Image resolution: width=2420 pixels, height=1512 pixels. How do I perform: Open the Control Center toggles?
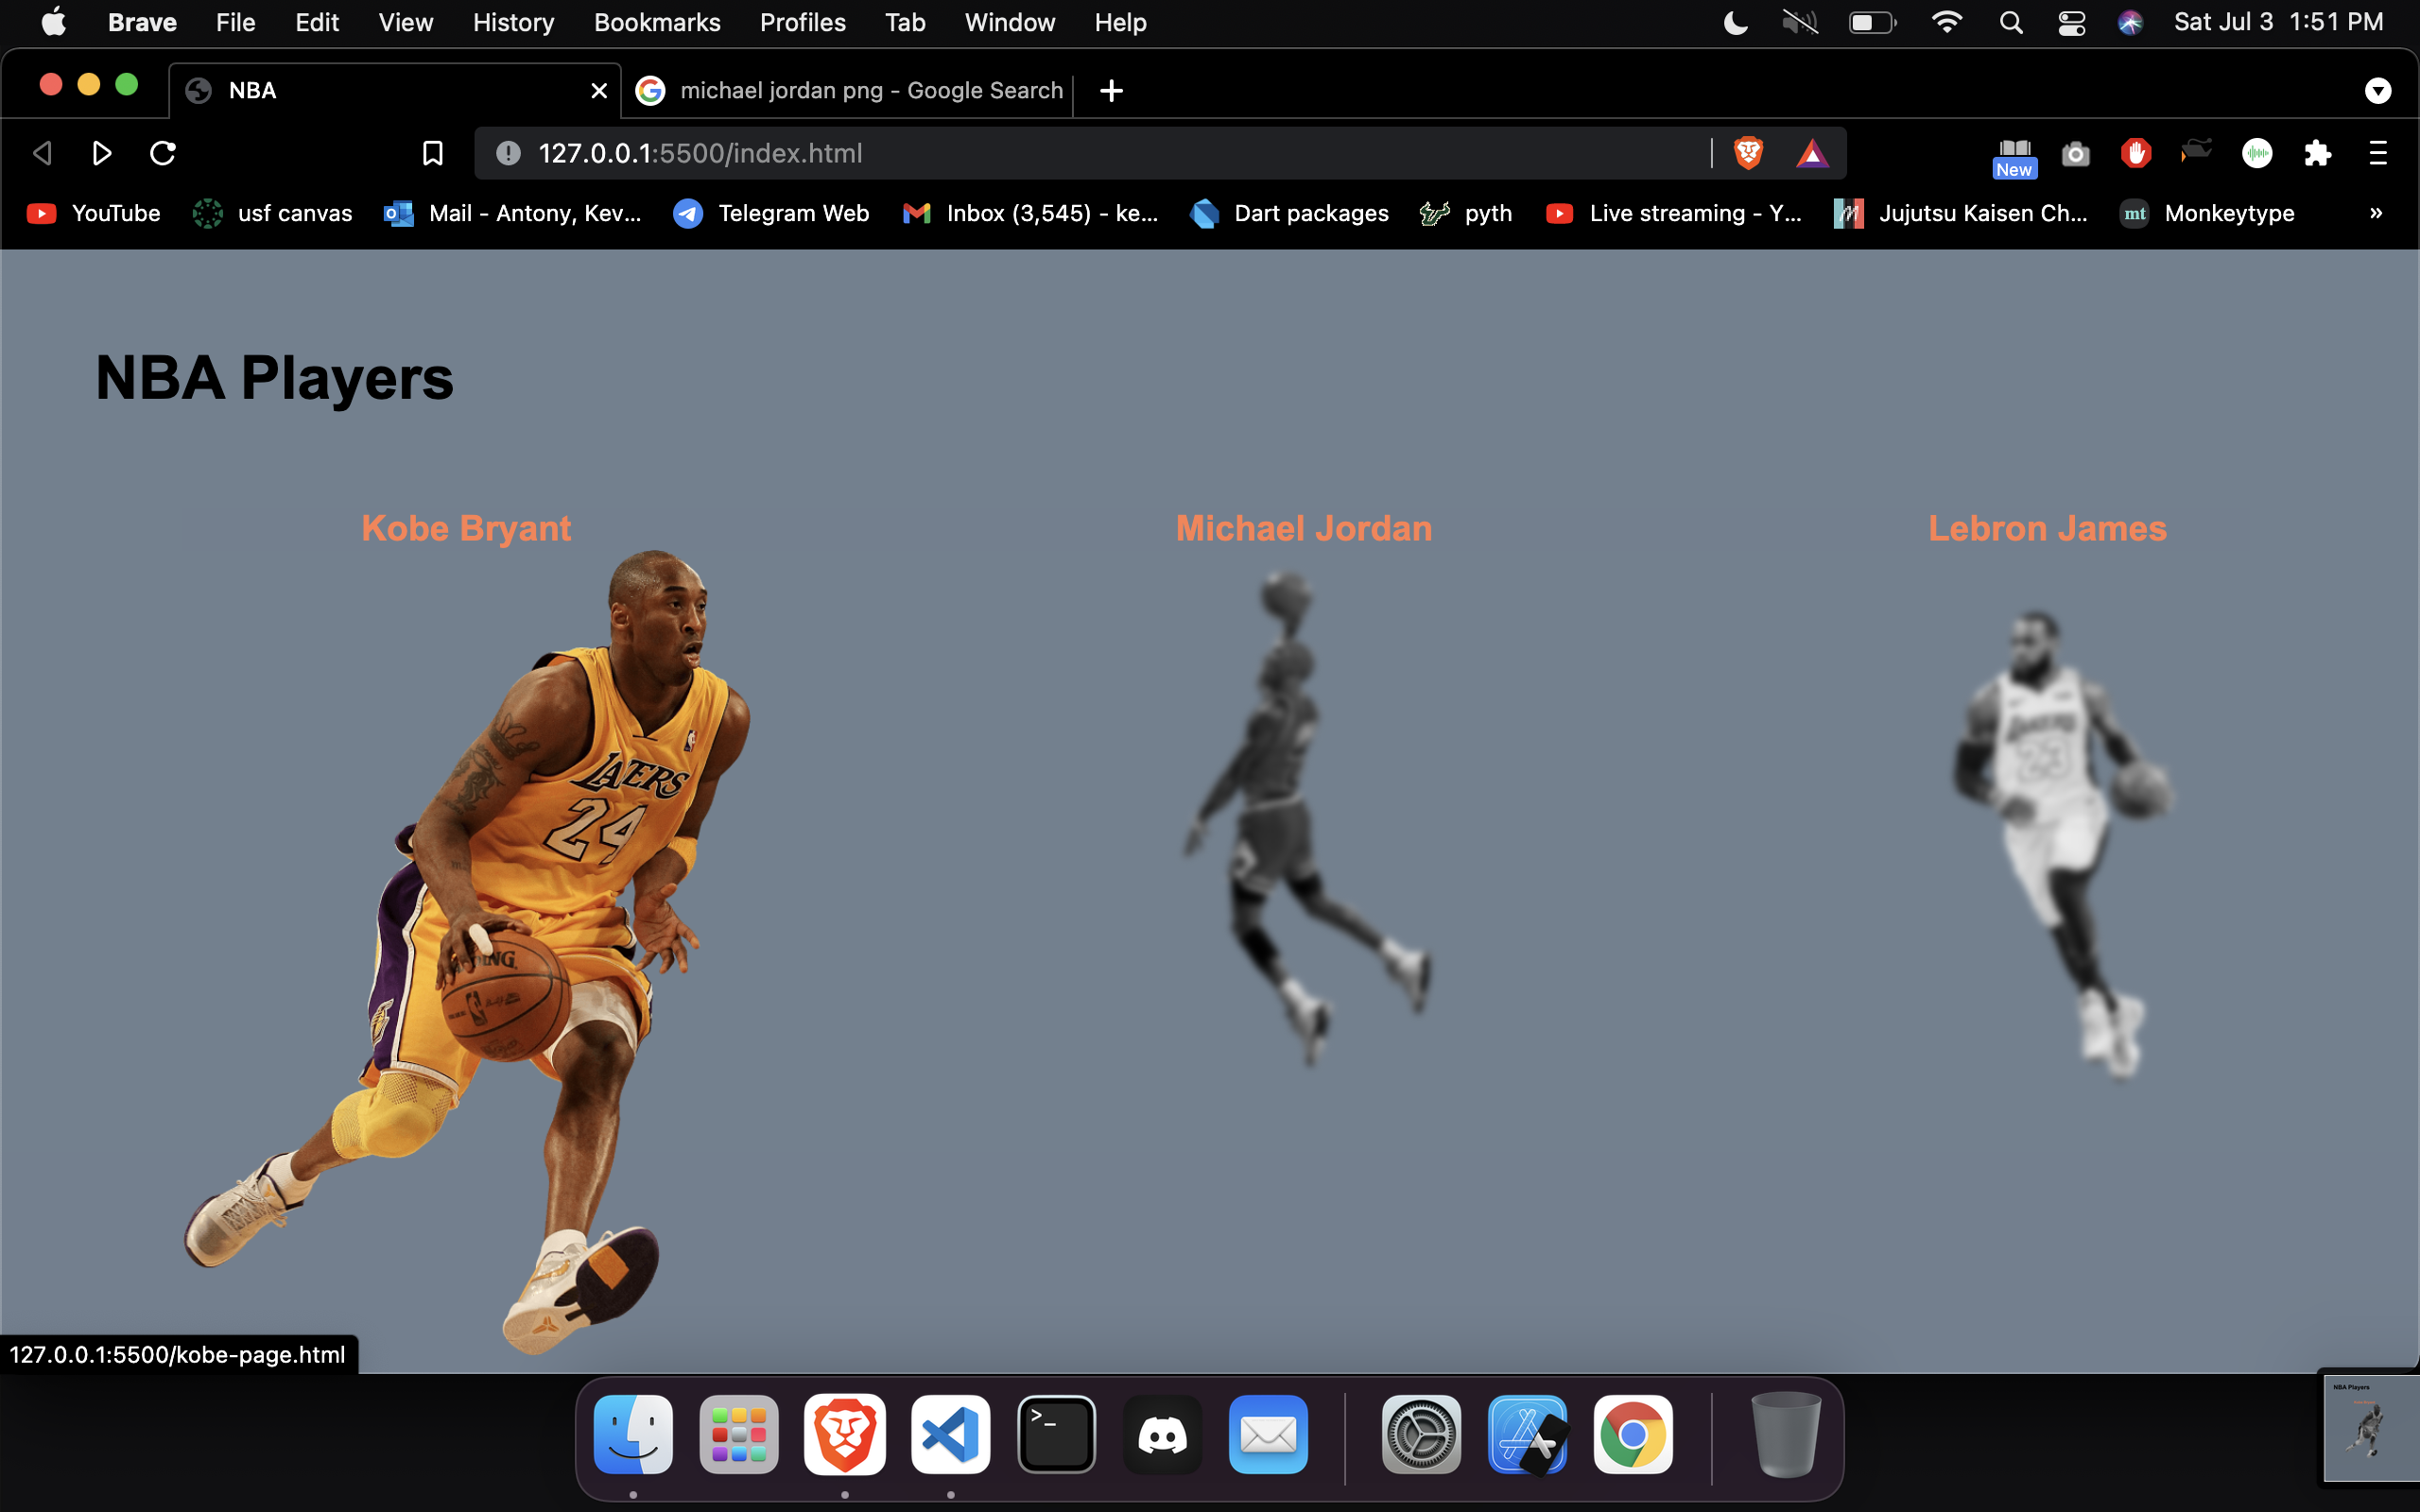click(2071, 22)
